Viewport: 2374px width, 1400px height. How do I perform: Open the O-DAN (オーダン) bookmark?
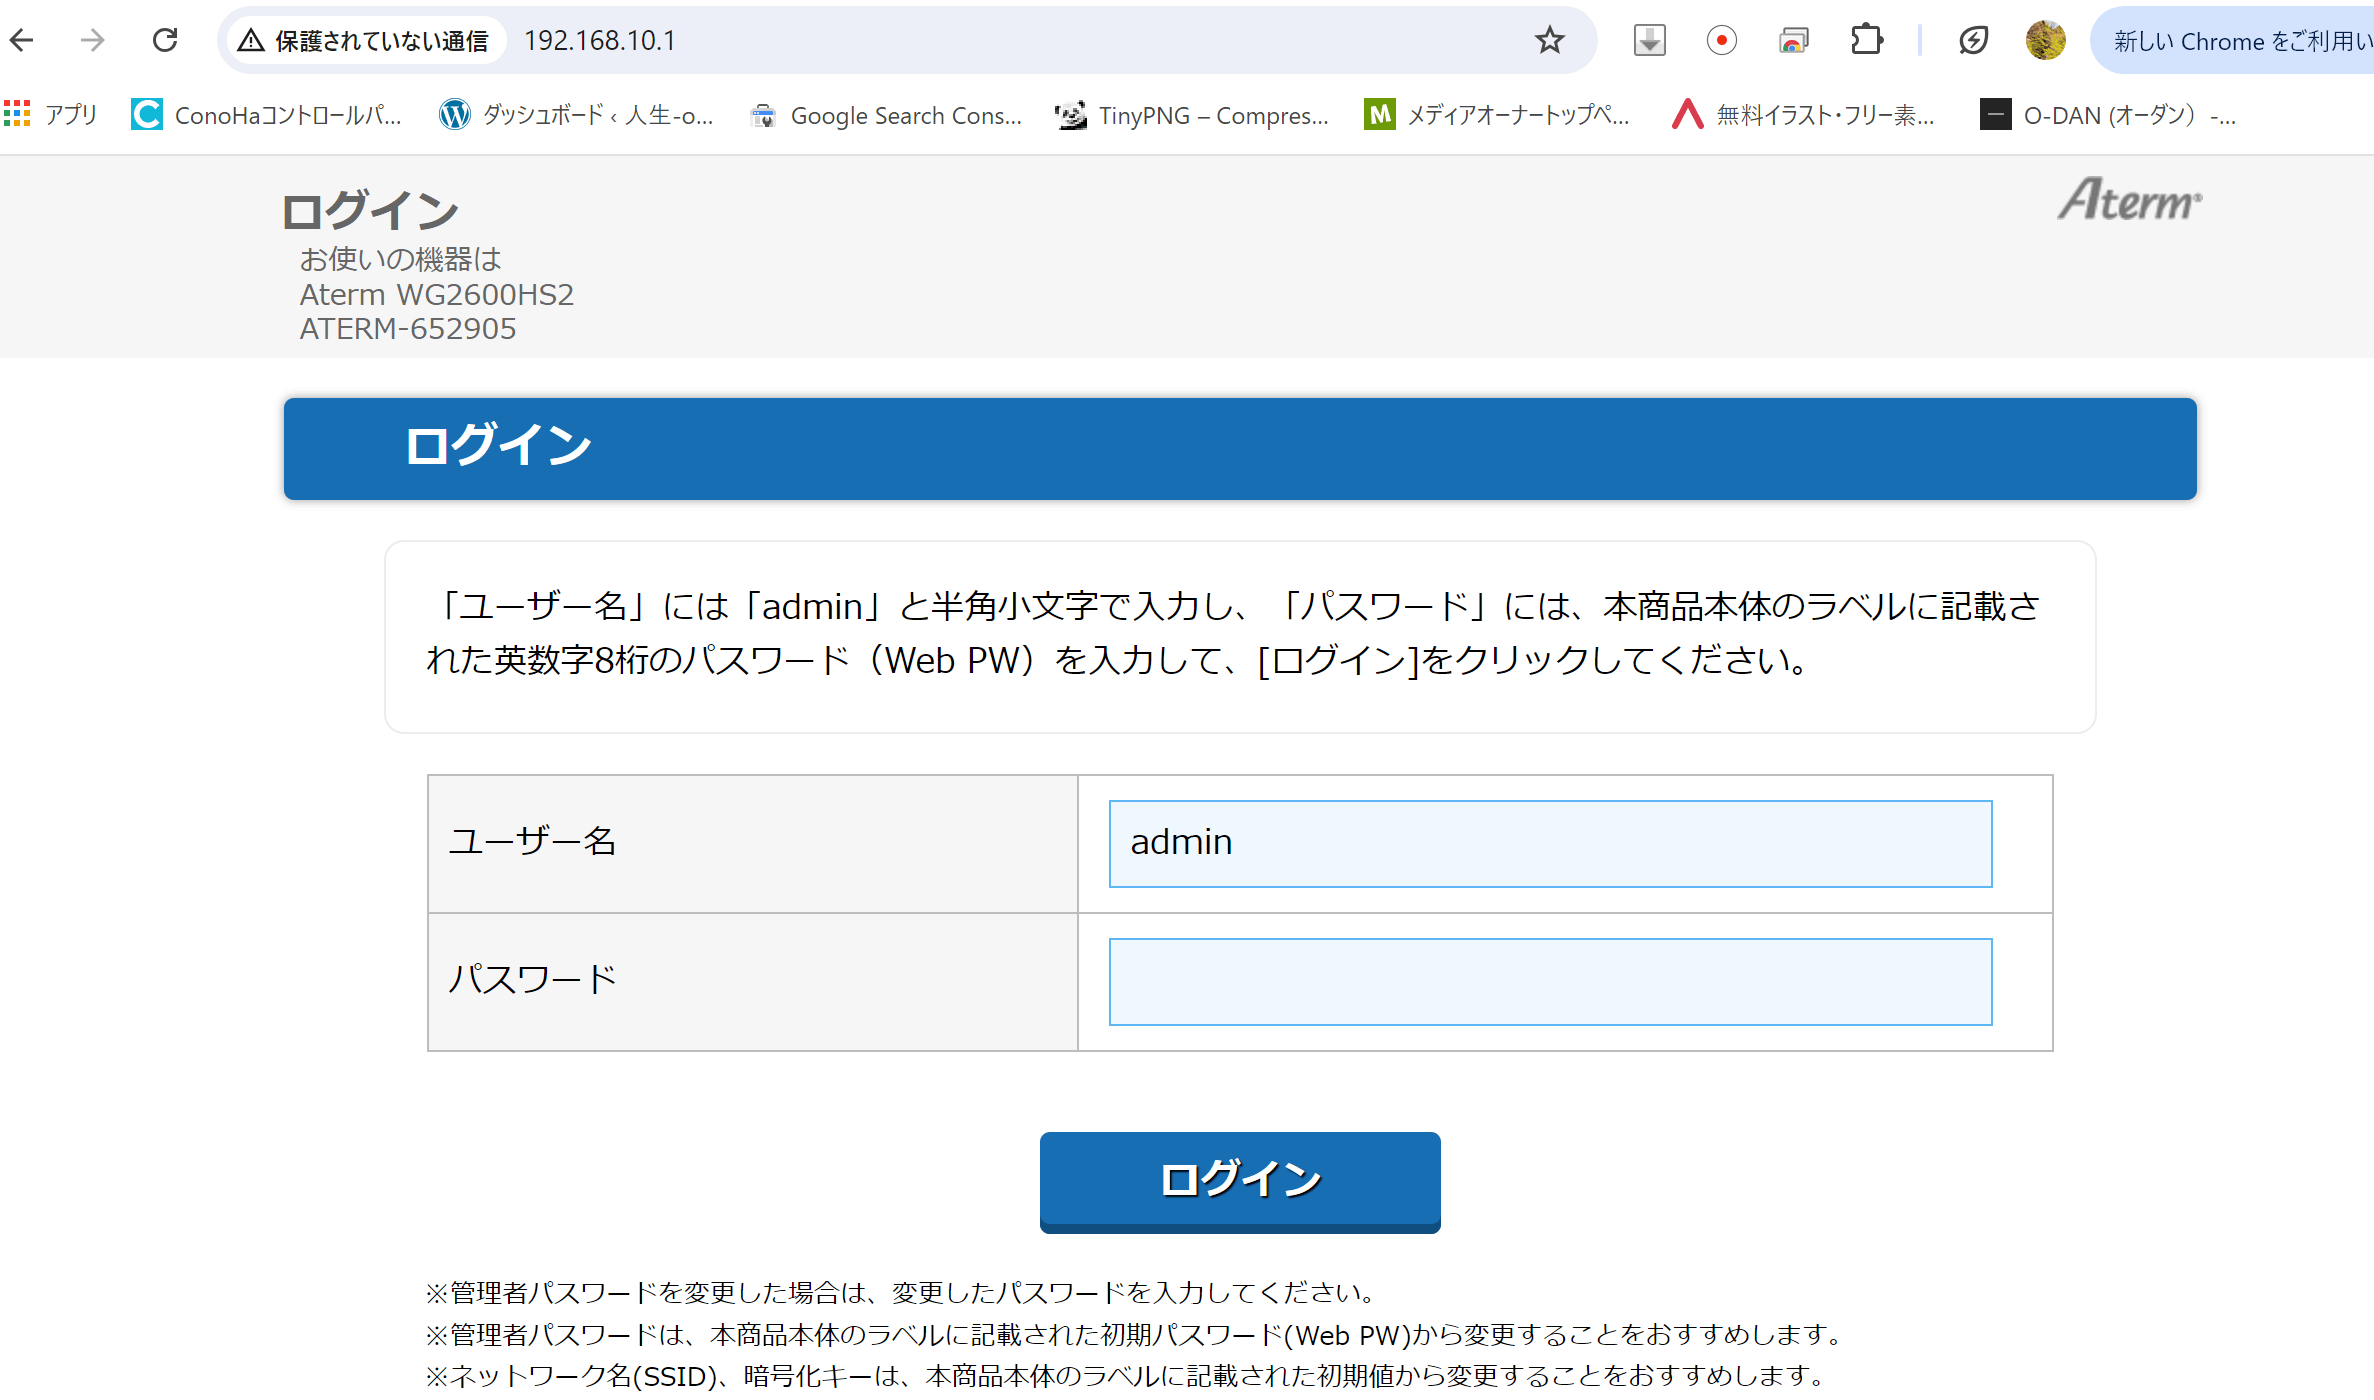(2108, 115)
